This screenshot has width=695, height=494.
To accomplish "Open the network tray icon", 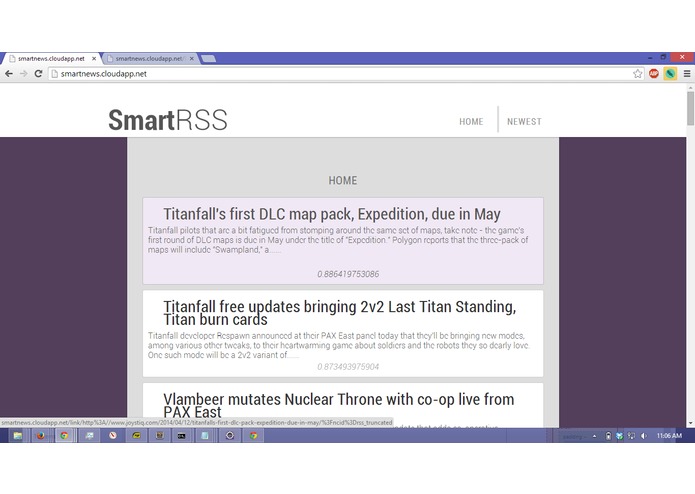I will tap(632, 436).
